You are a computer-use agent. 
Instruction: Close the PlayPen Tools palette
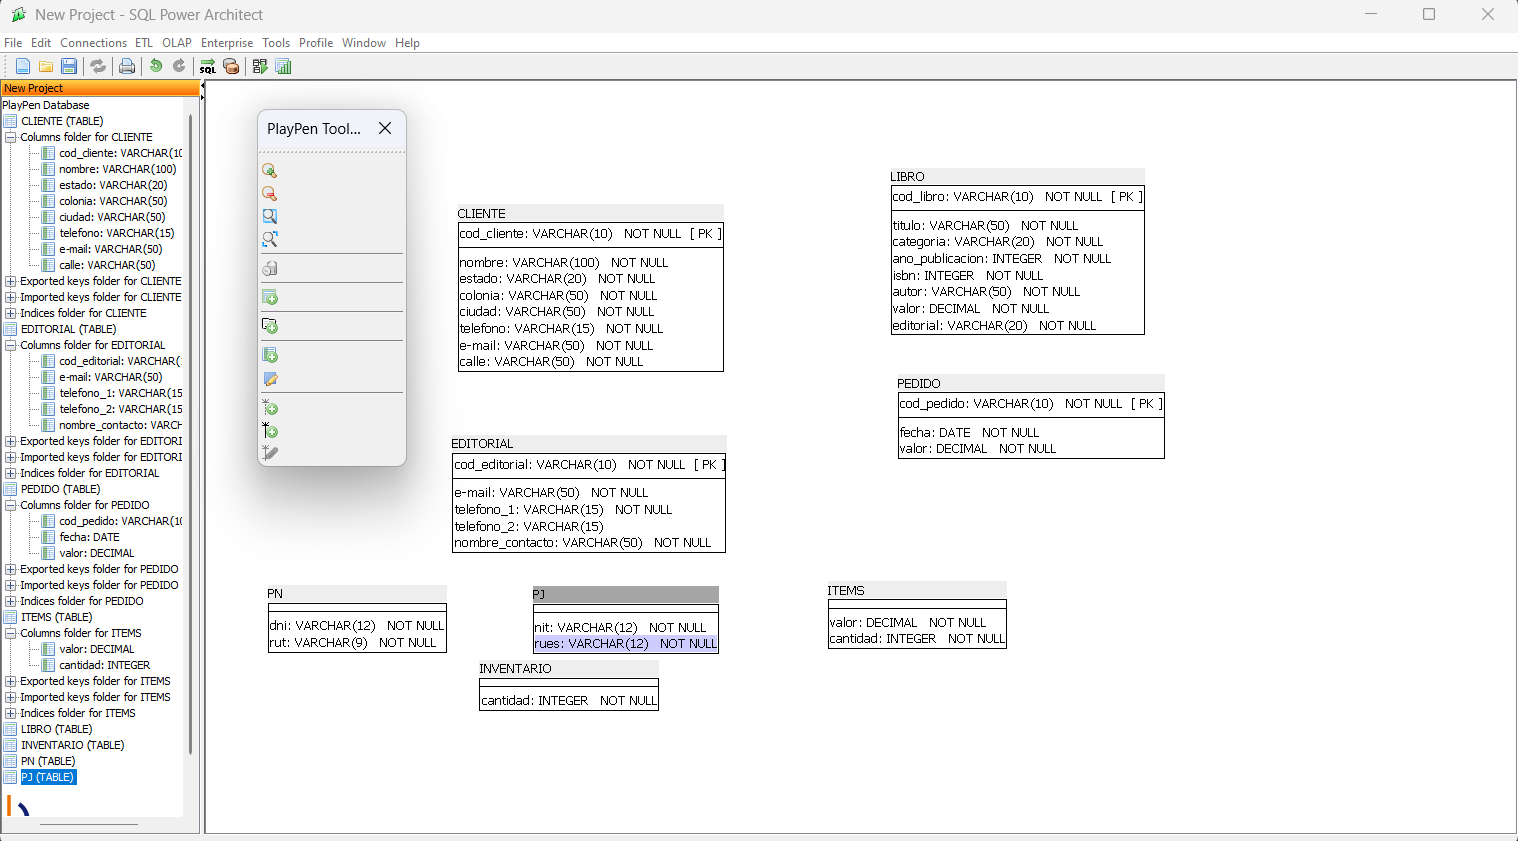(385, 128)
